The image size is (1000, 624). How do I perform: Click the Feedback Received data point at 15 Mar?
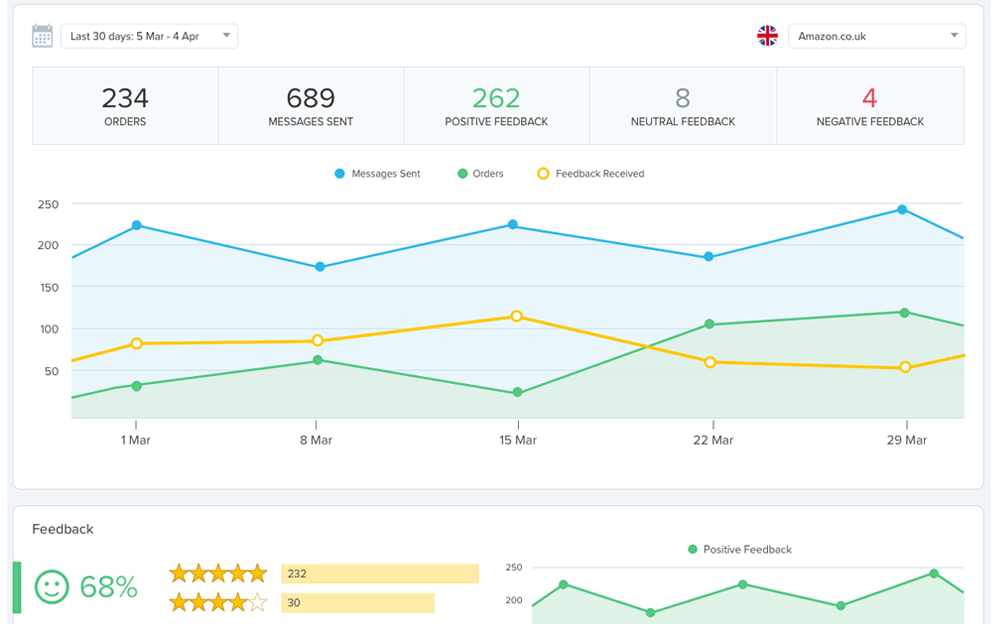tap(518, 316)
